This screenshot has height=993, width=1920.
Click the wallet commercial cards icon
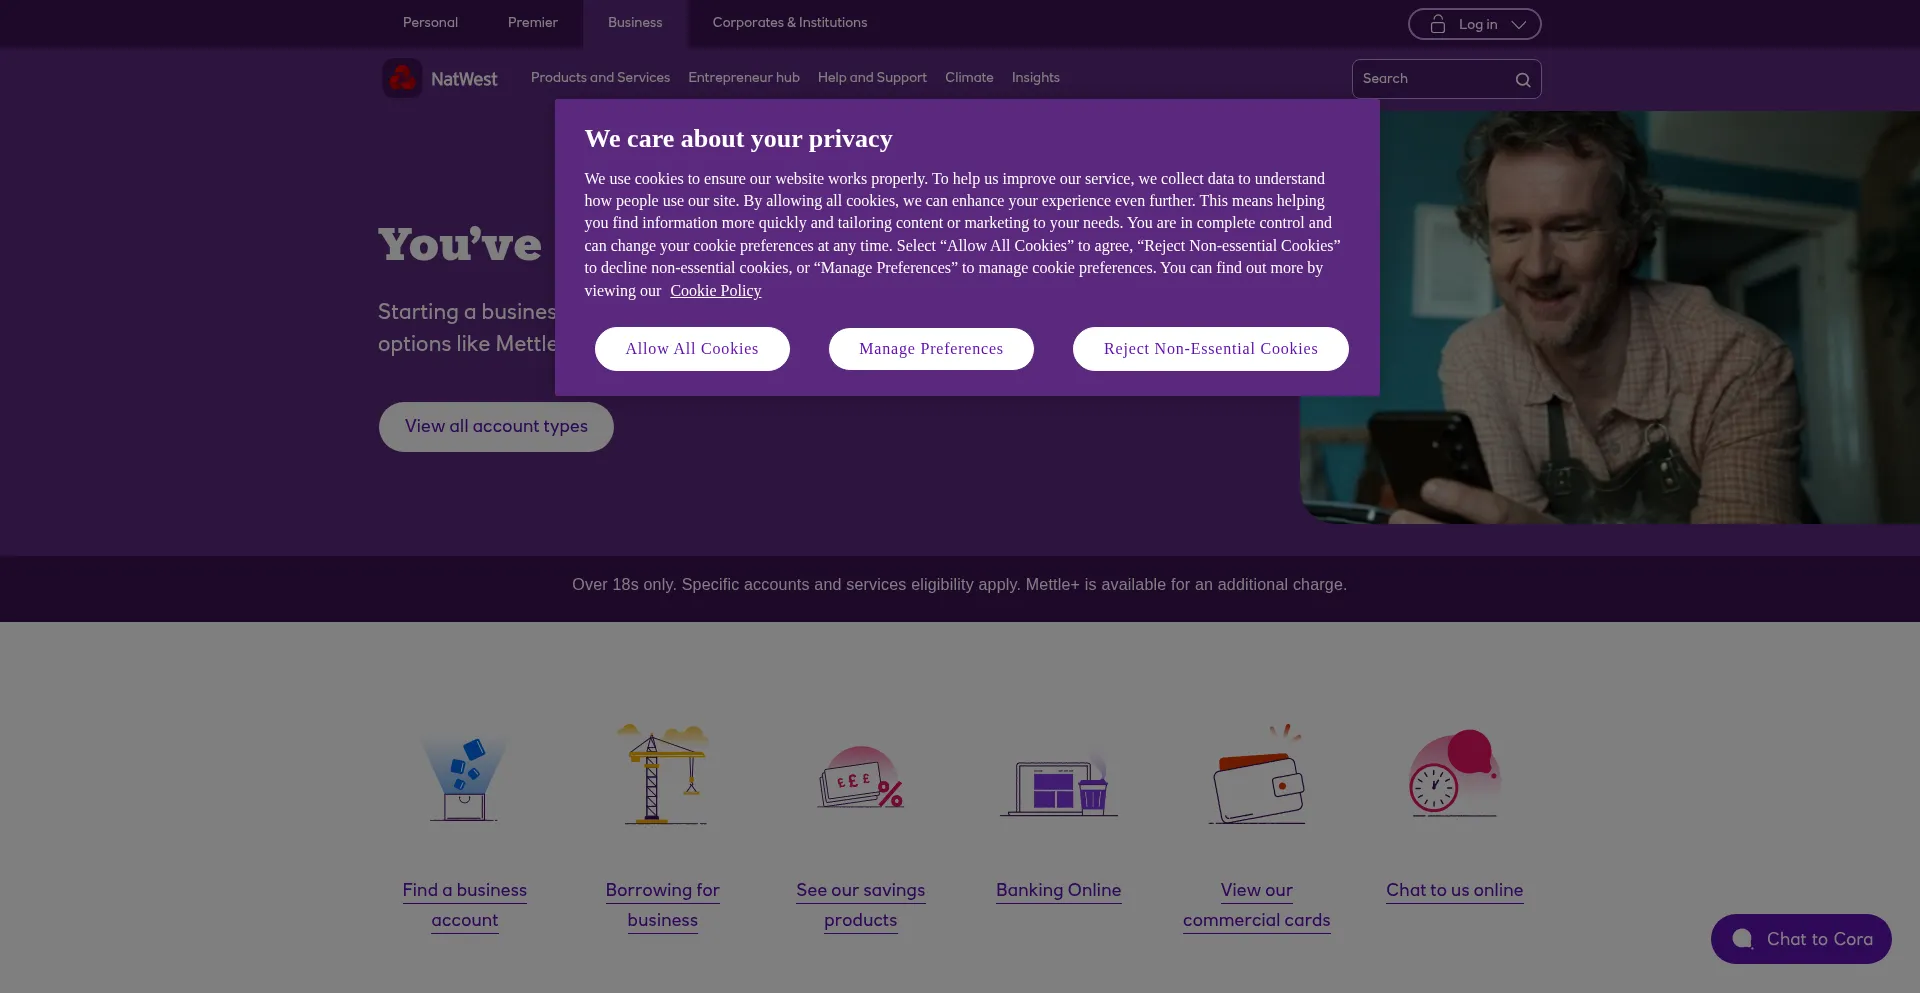pyautogui.click(x=1257, y=774)
